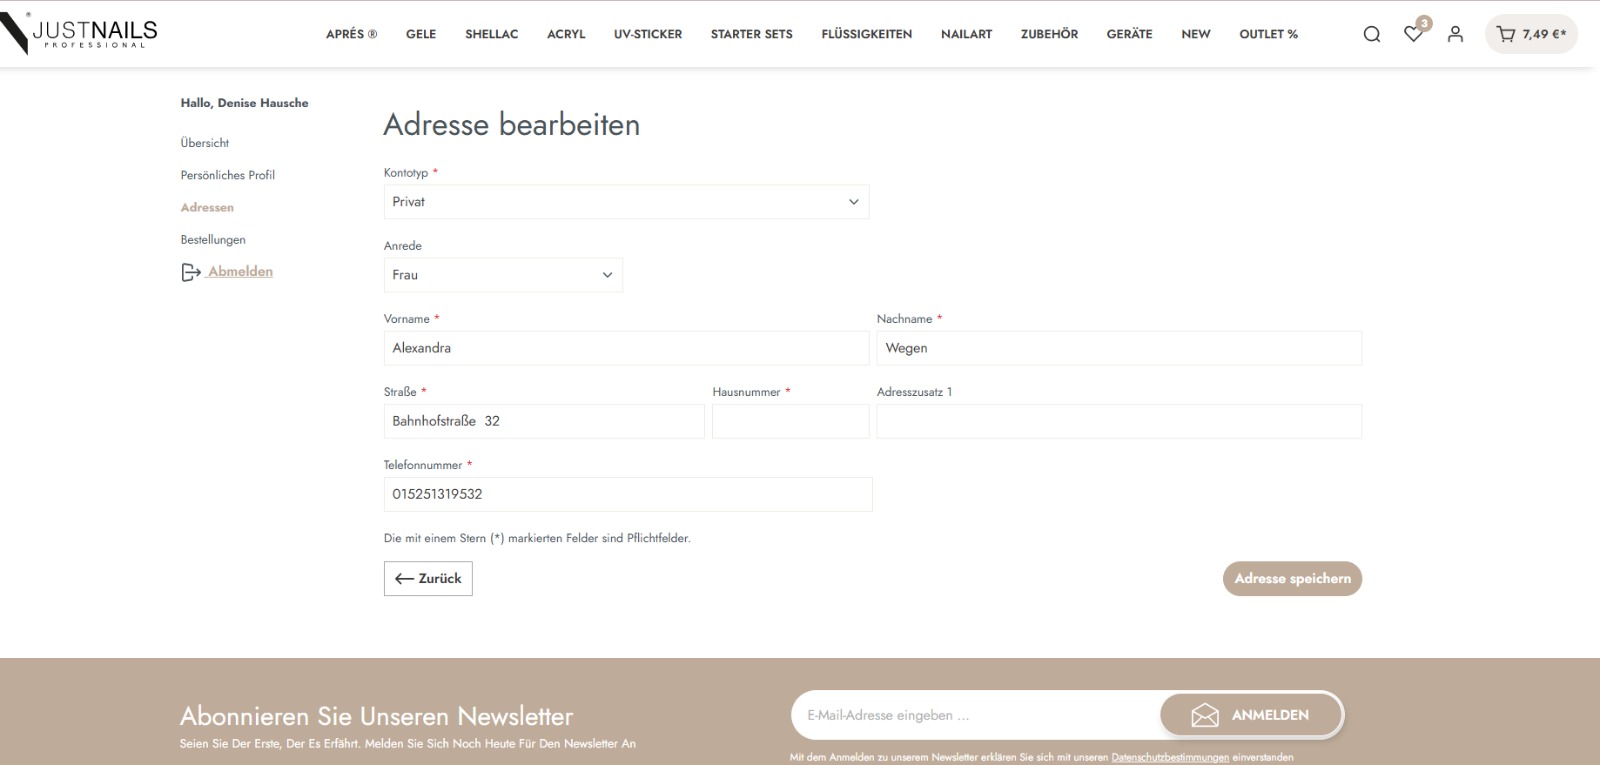Click the JustNails Professional logo

(x=80, y=33)
